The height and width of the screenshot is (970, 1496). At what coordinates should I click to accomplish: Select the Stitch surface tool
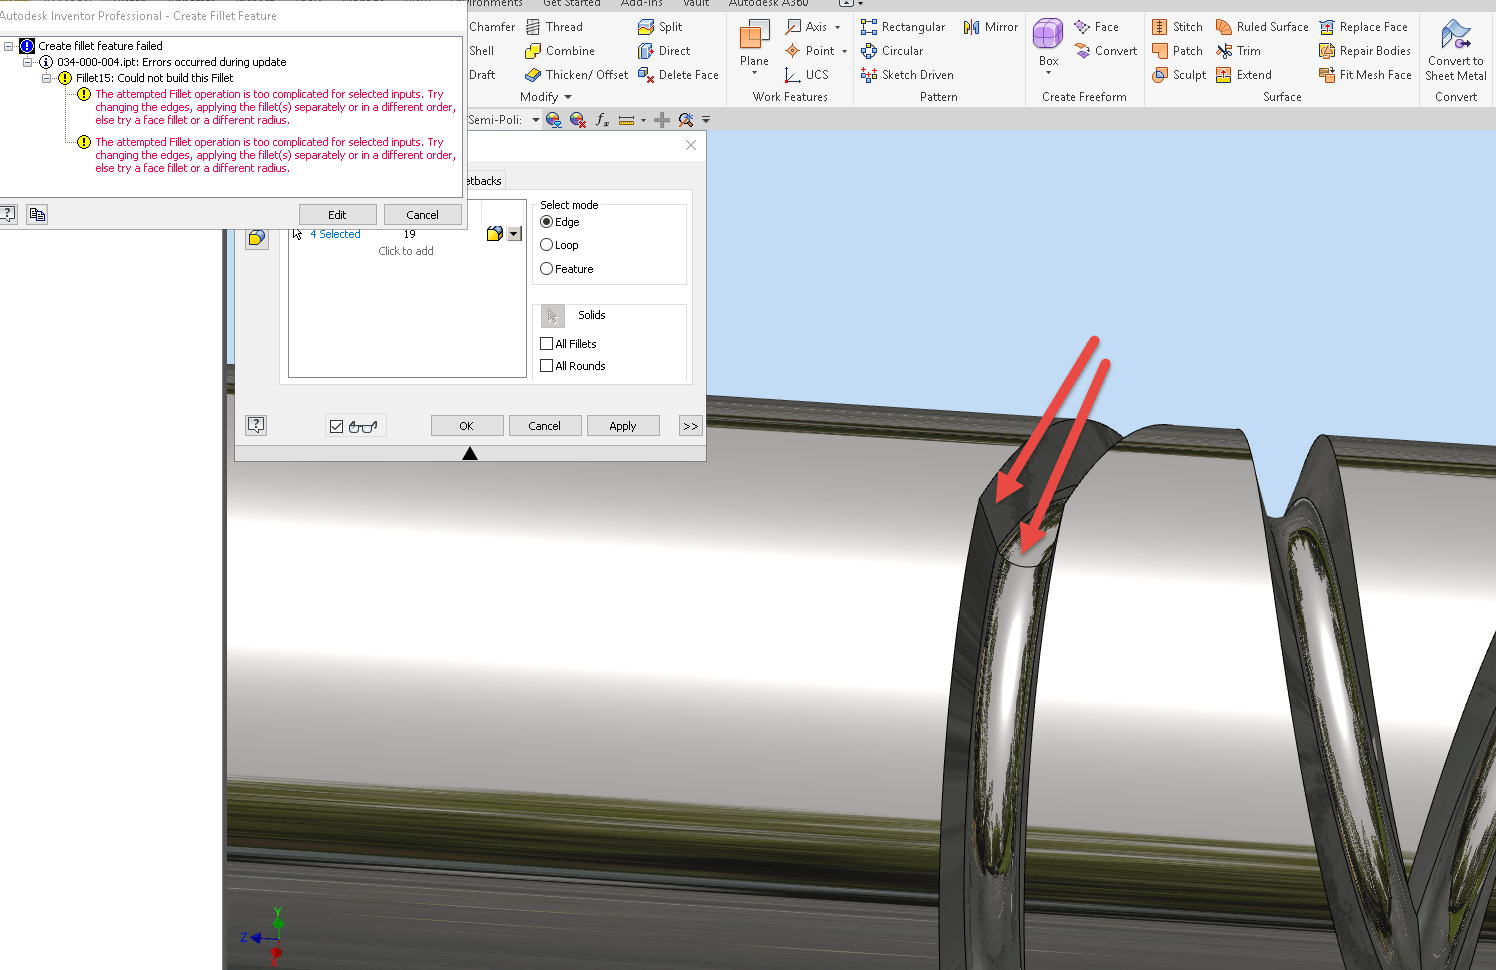coord(1177,27)
